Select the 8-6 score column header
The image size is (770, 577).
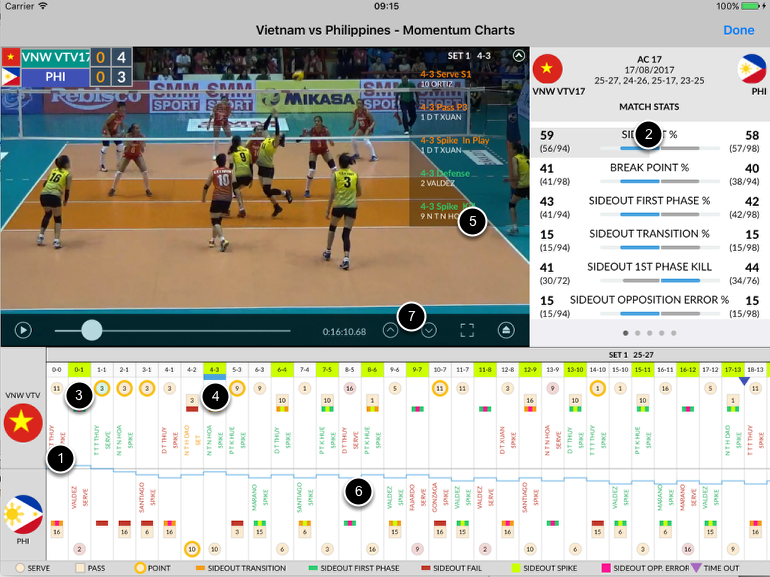pos(372,370)
